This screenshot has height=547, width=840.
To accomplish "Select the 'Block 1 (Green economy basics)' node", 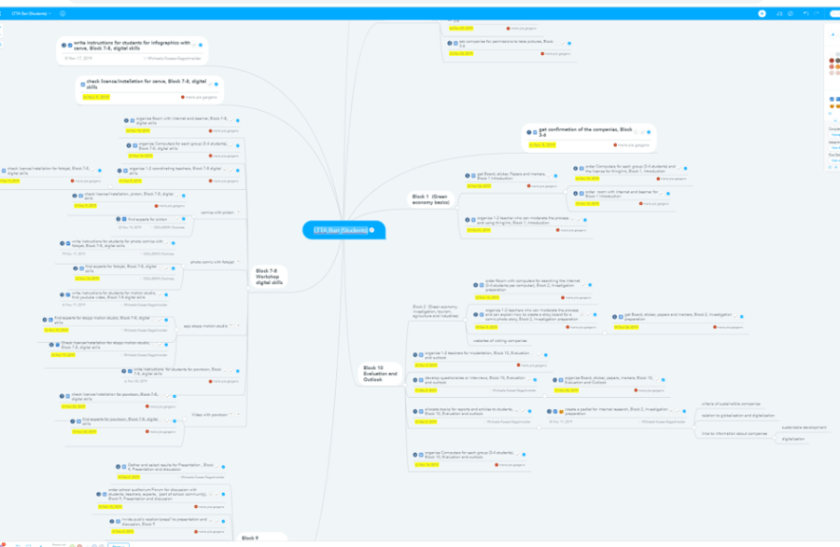I will (431, 198).
